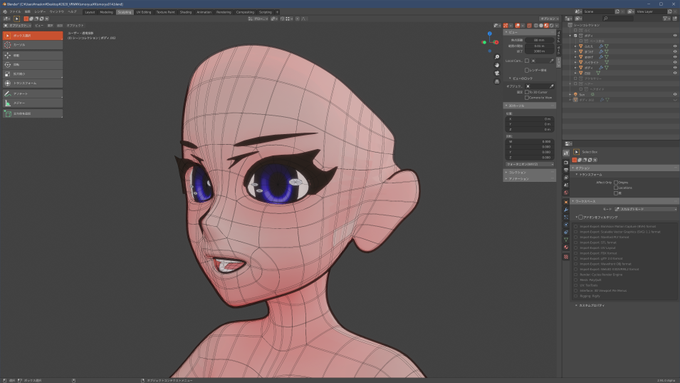This screenshot has width=680, height=383.
Task: Switch perspective/orthographic with the grid icon
Action: tap(497, 82)
